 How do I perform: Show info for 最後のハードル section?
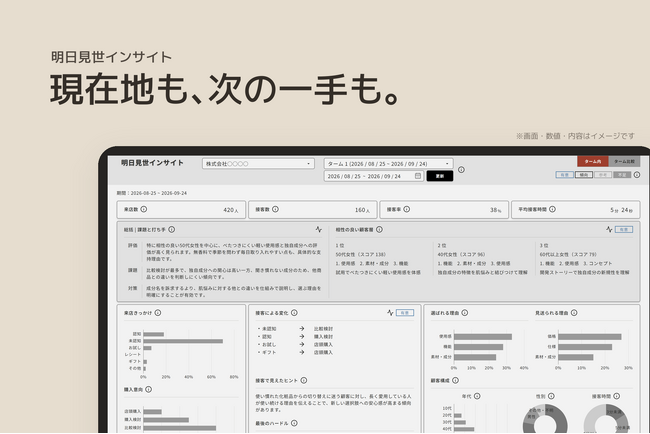(x=294, y=423)
